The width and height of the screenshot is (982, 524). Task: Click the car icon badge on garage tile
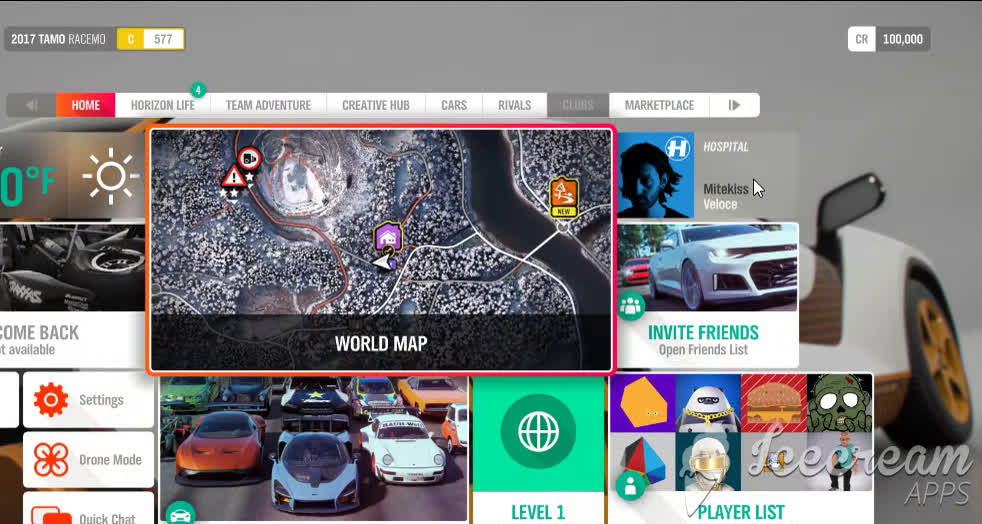pos(180,515)
